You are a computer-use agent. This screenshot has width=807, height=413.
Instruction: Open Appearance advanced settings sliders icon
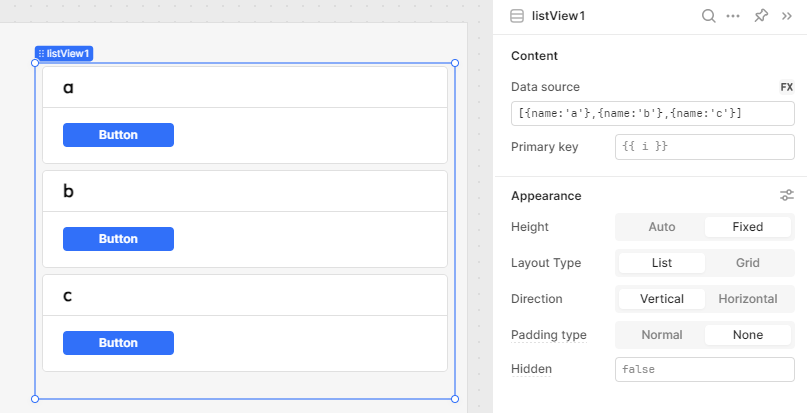[786, 195]
